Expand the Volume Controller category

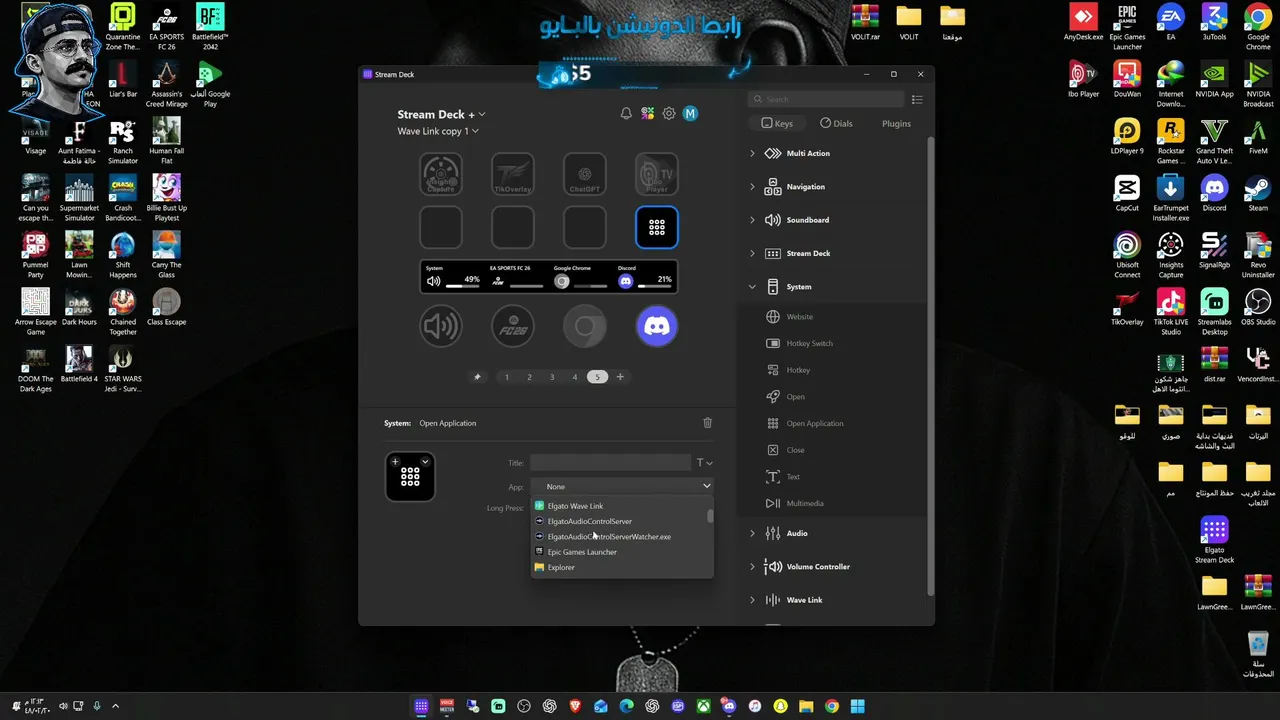point(753,567)
